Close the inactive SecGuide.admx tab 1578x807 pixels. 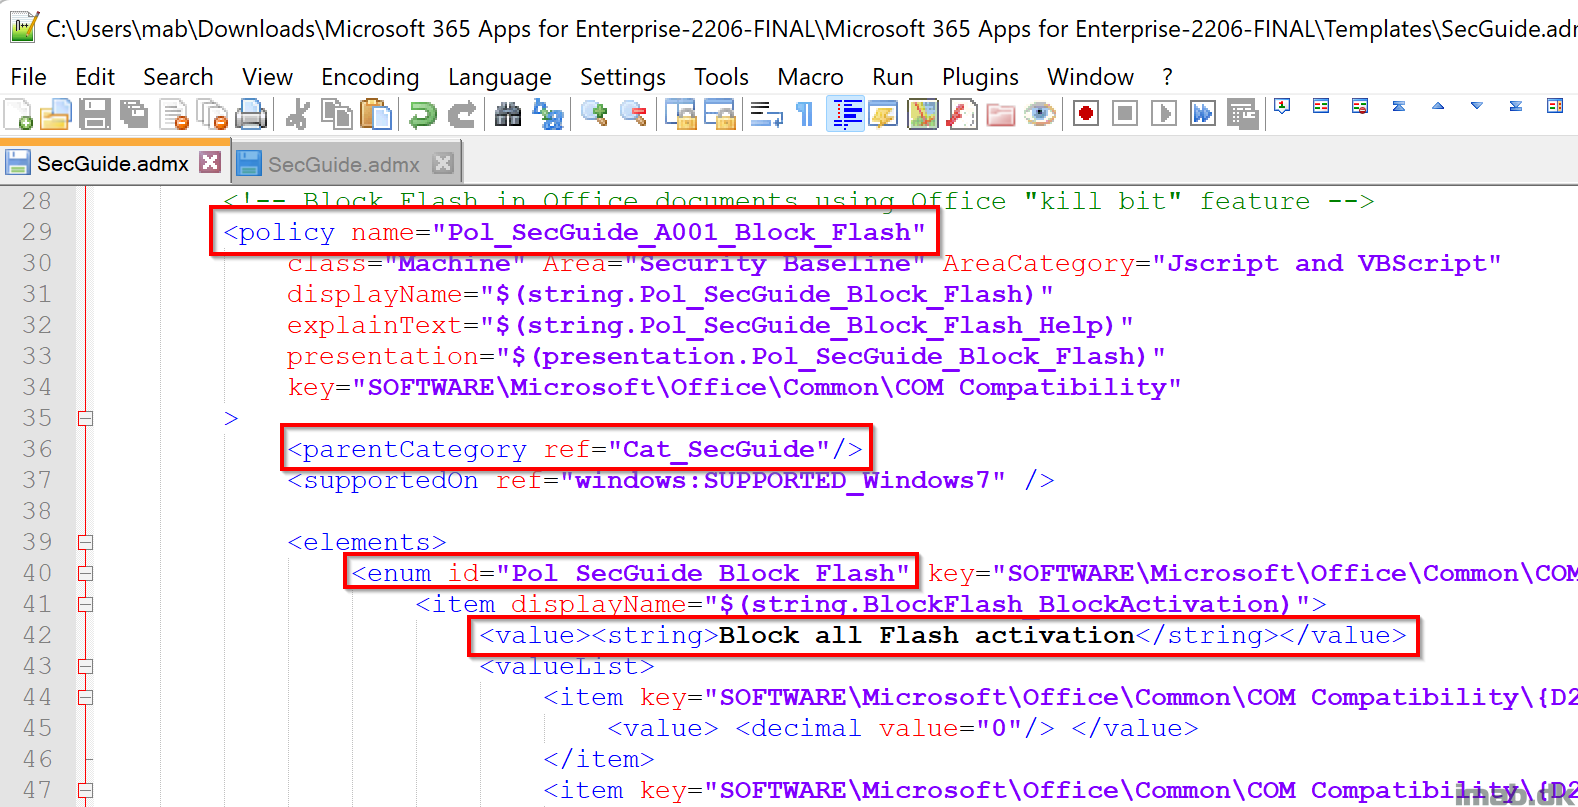point(443,163)
